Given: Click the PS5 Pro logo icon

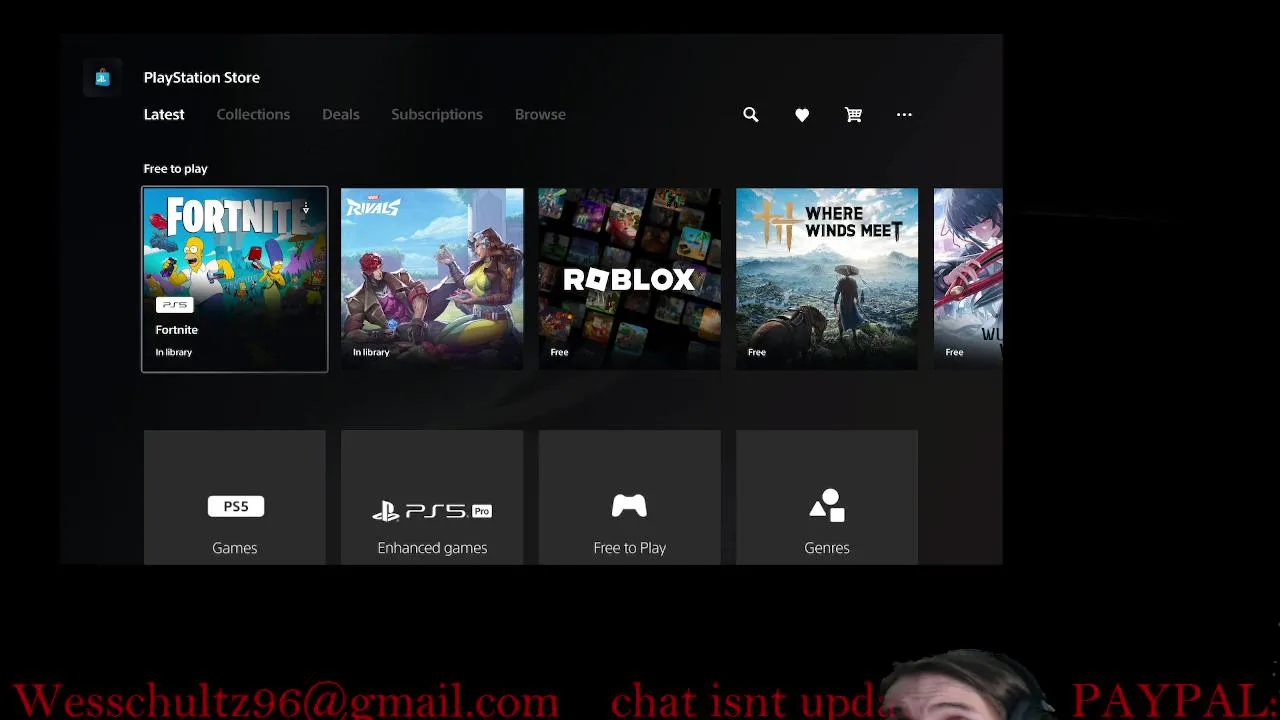Looking at the screenshot, I should [432, 511].
